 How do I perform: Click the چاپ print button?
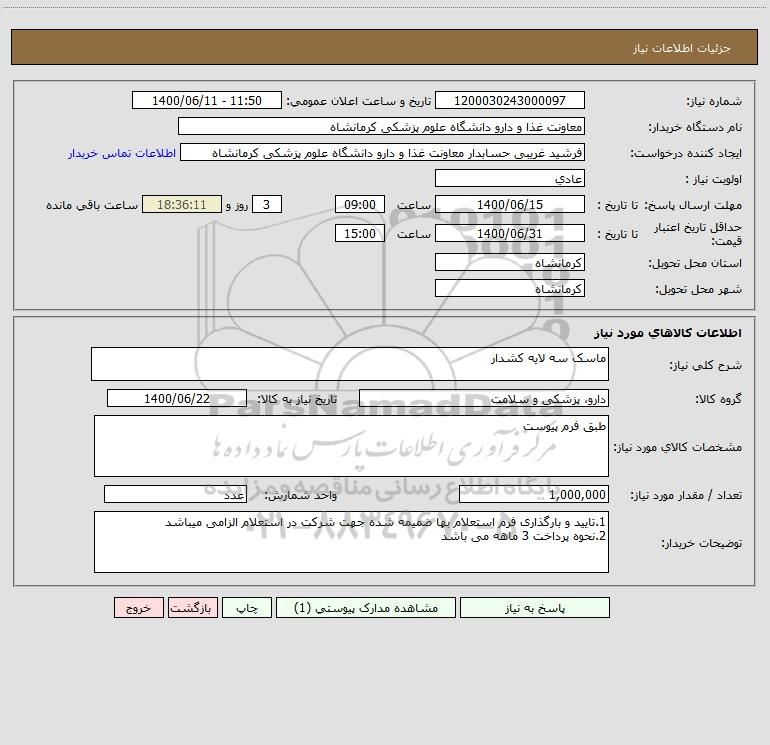pyautogui.click(x=247, y=607)
